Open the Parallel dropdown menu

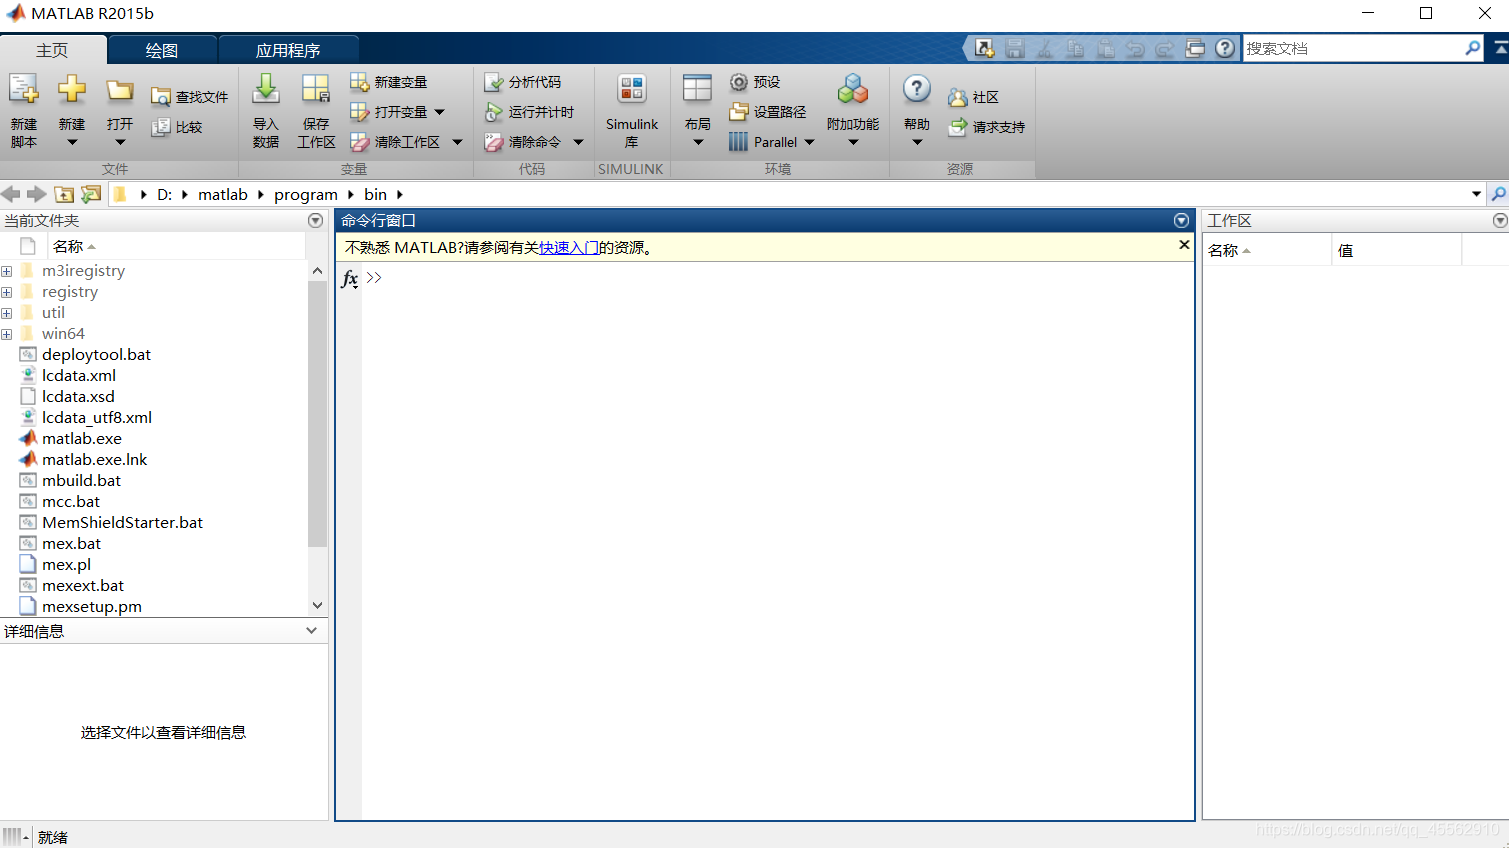(x=810, y=142)
